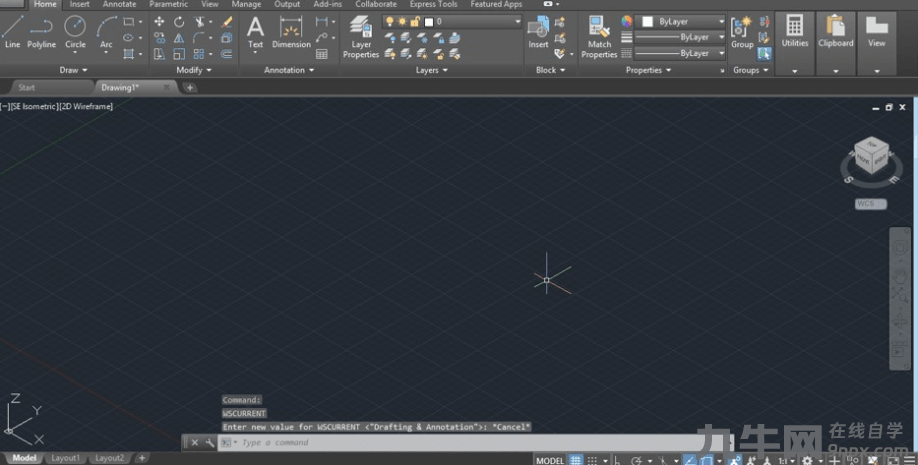918x465 pixels.
Task: Open the layer selection dropdown showing 0
Action: (x=451, y=22)
